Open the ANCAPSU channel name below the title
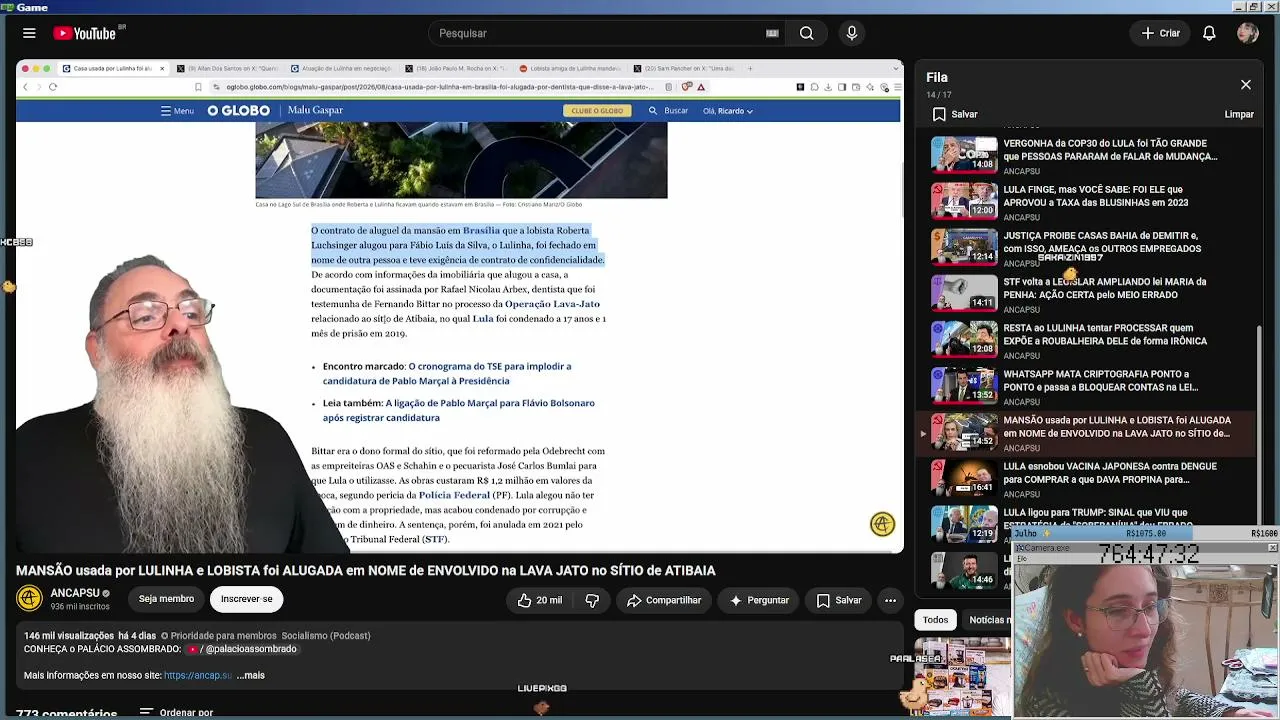 75,593
